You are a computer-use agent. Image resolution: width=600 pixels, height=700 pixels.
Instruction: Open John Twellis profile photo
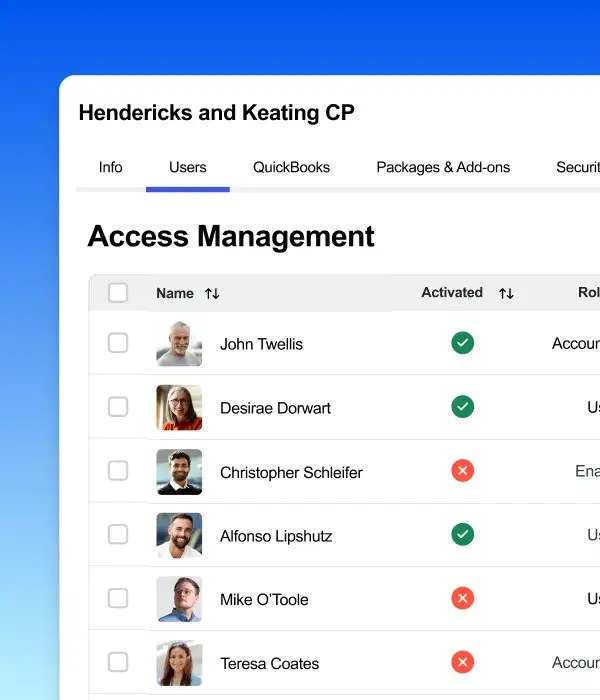pos(179,343)
